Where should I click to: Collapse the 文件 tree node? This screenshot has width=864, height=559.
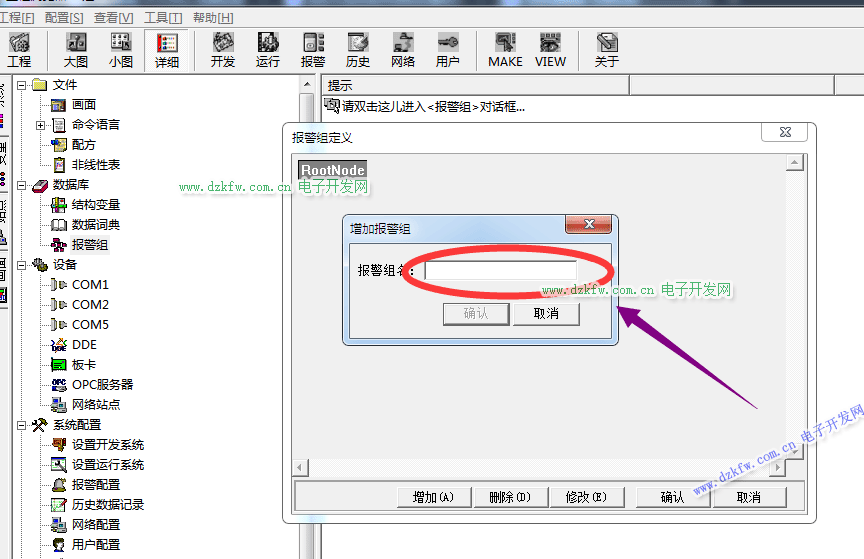tap(21, 85)
